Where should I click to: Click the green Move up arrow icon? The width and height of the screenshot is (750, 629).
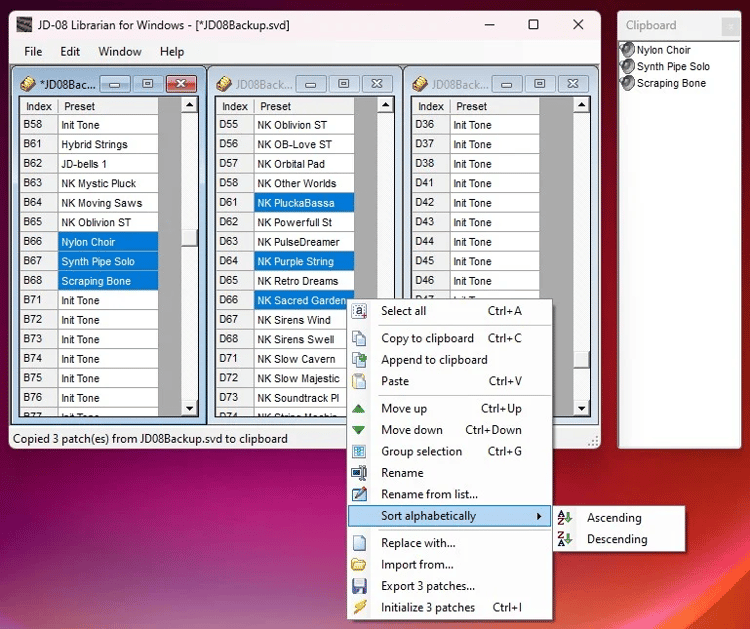click(358, 408)
